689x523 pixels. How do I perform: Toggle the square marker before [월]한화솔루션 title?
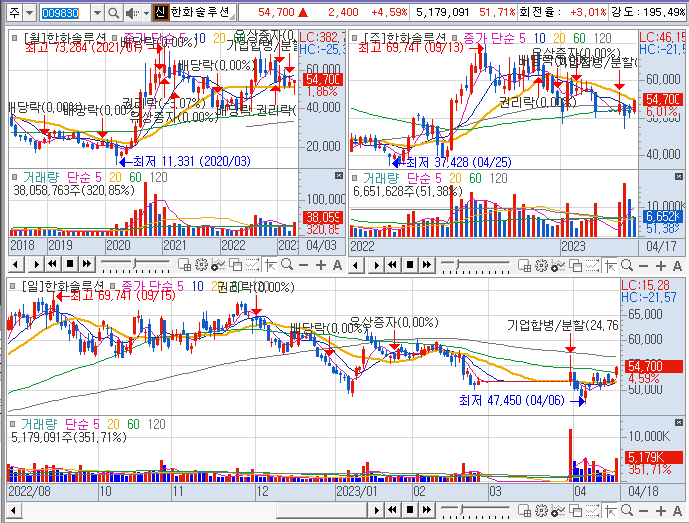coord(15,38)
